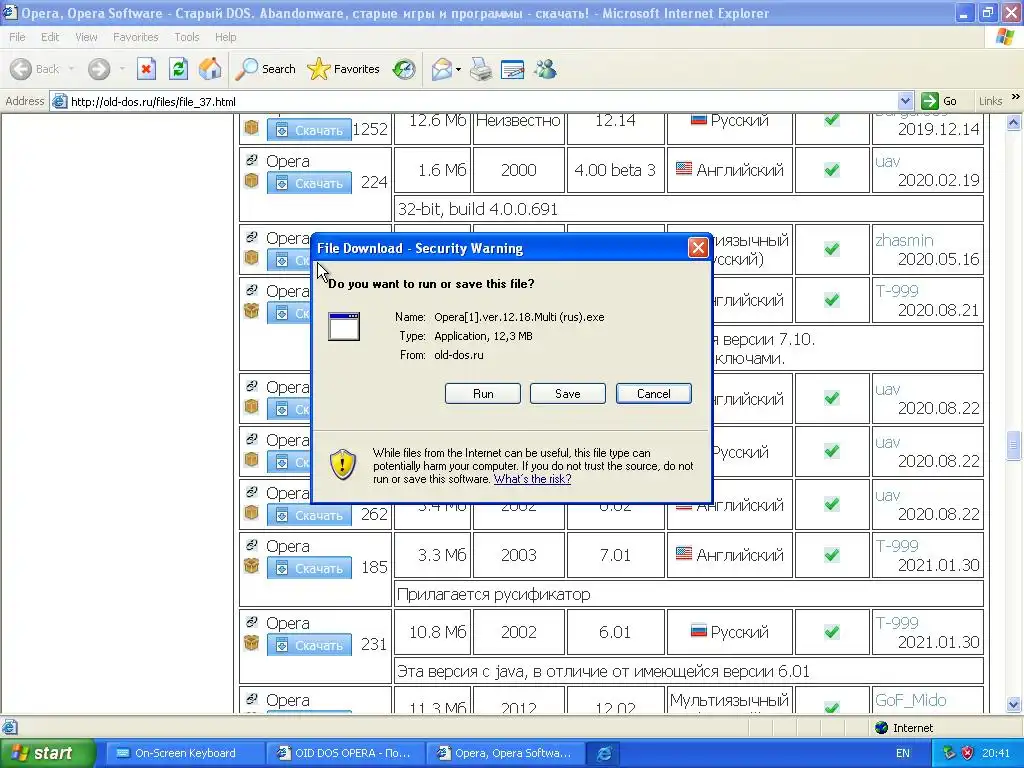The height and width of the screenshot is (768, 1024).
Task: Open the Edit menu
Action: coord(50,37)
